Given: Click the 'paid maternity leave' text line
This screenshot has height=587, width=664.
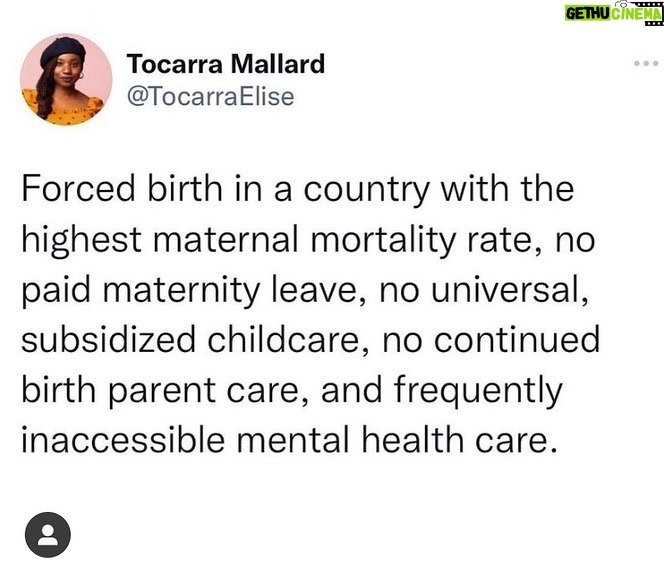Looking at the screenshot, I should (x=305, y=290).
